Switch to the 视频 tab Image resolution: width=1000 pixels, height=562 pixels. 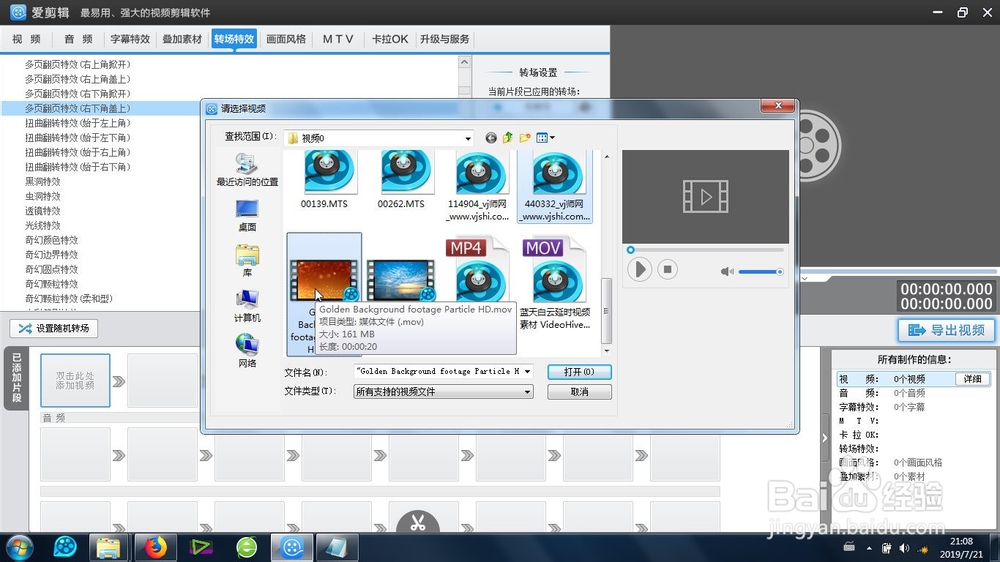point(27,39)
